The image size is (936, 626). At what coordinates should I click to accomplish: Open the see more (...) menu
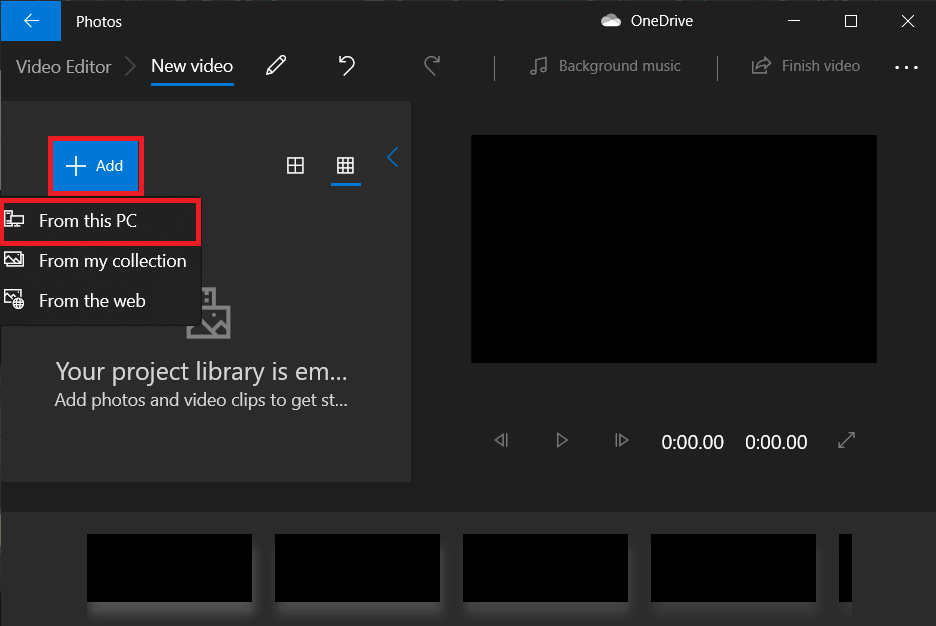[906, 67]
